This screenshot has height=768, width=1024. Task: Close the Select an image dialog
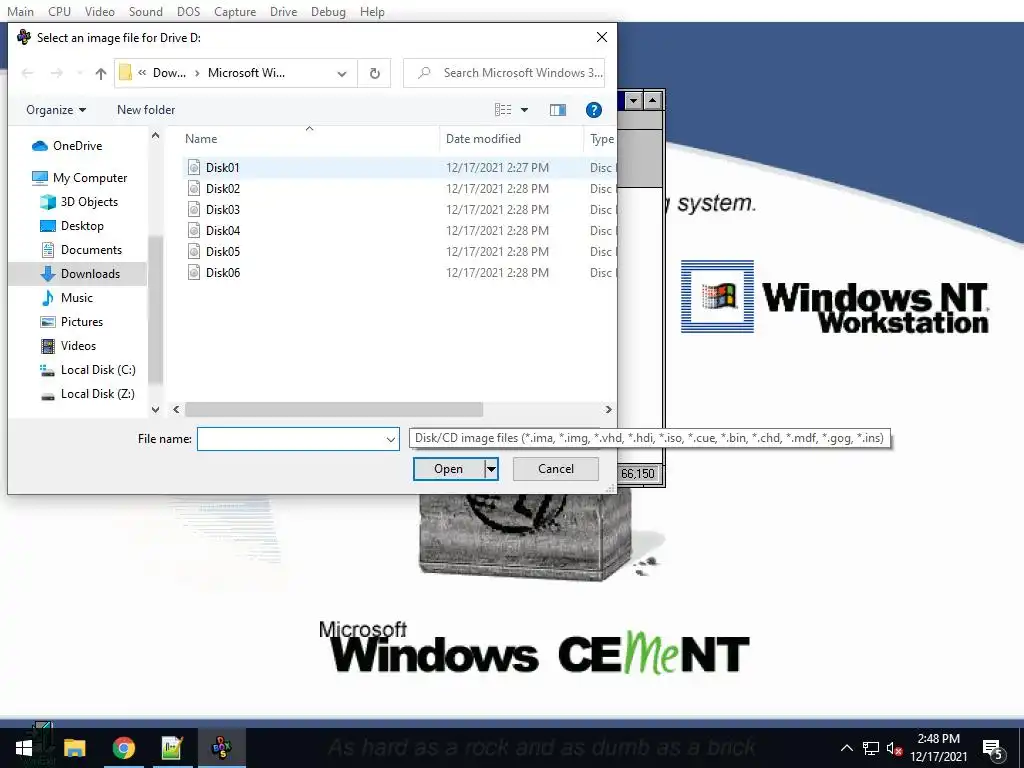(x=601, y=37)
